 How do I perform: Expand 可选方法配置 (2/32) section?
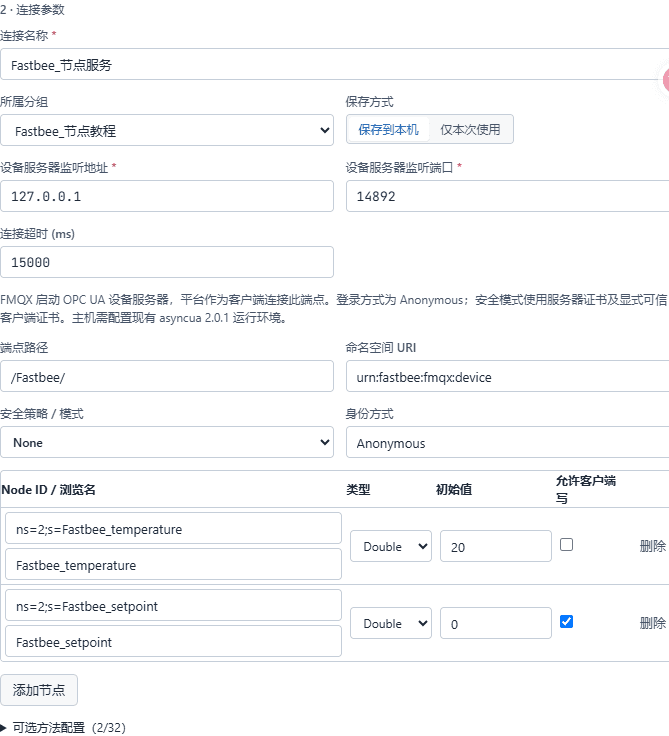click(x=63, y=727)
